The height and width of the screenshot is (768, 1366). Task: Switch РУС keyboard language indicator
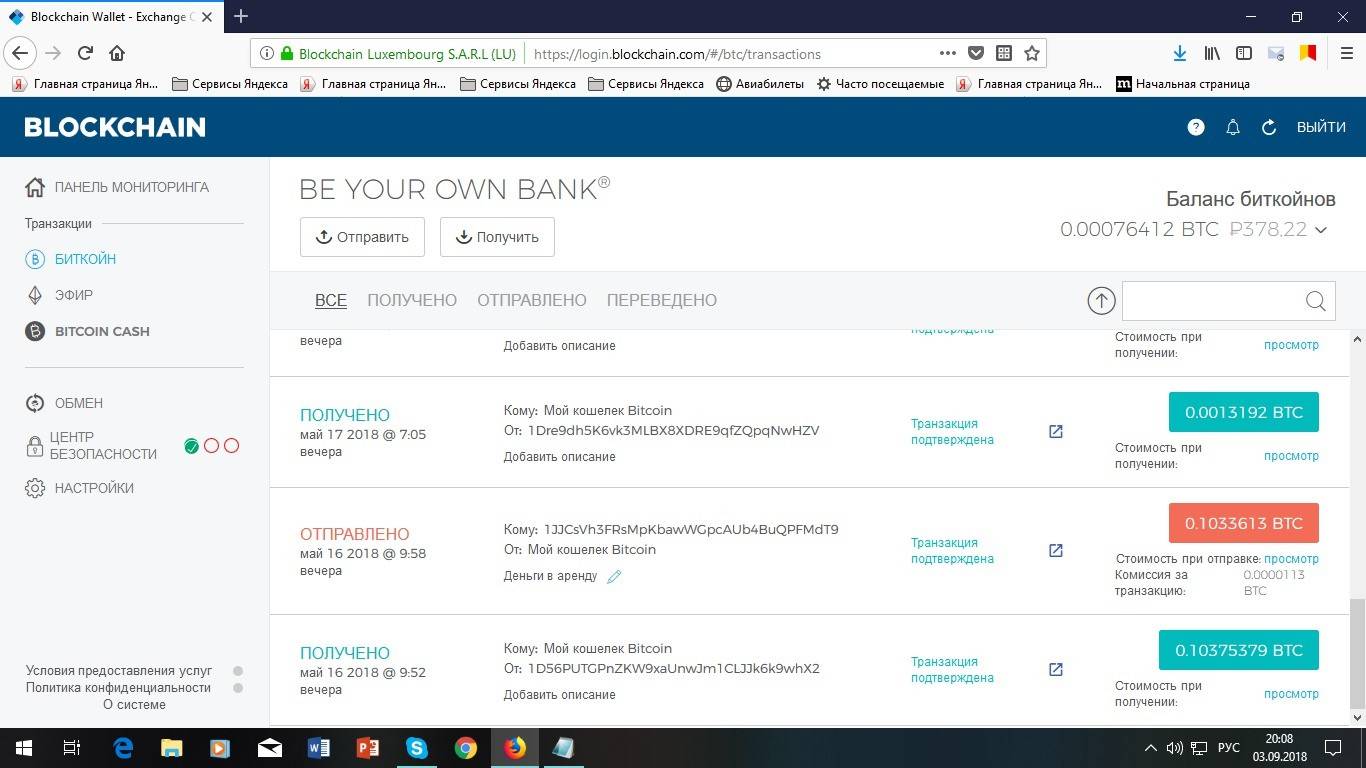click(1229, 747)
